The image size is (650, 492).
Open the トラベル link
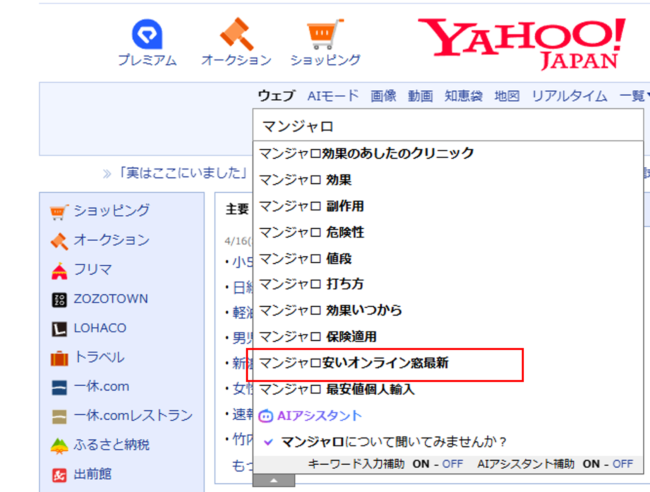(99, 357)
